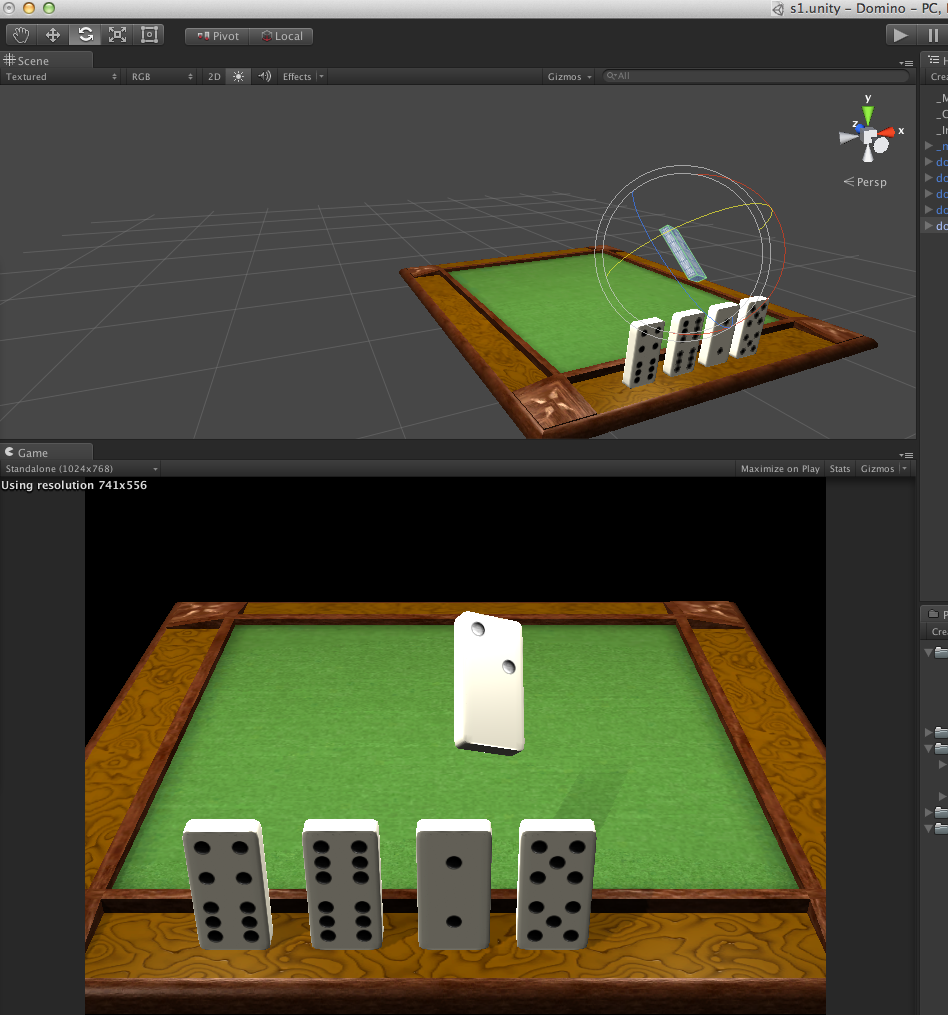Toggle 2D view mode
The width and height of the screenshot is (948, 1015).
(213, 76)
